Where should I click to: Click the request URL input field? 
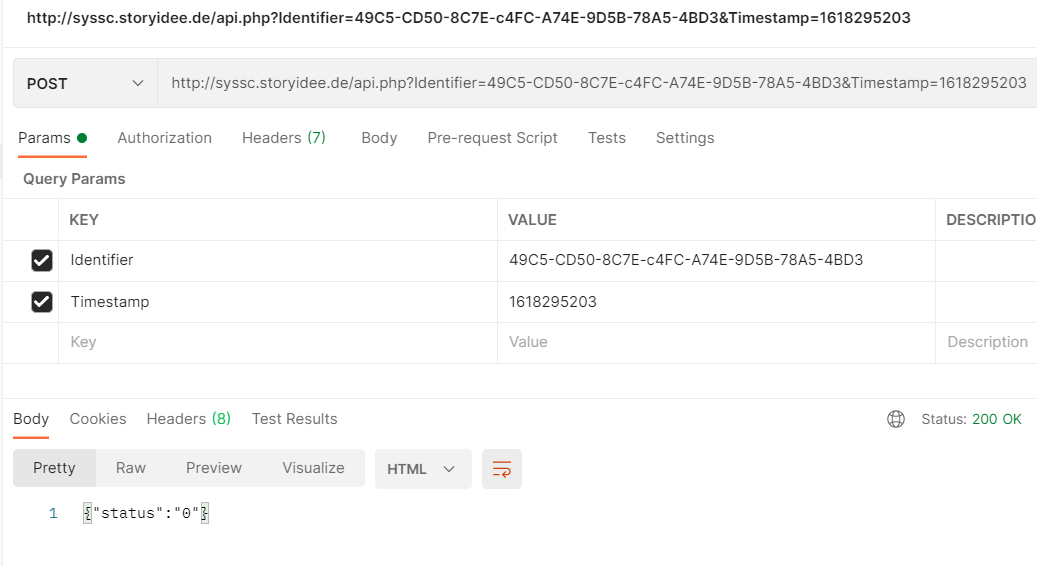tap(598, 84)
